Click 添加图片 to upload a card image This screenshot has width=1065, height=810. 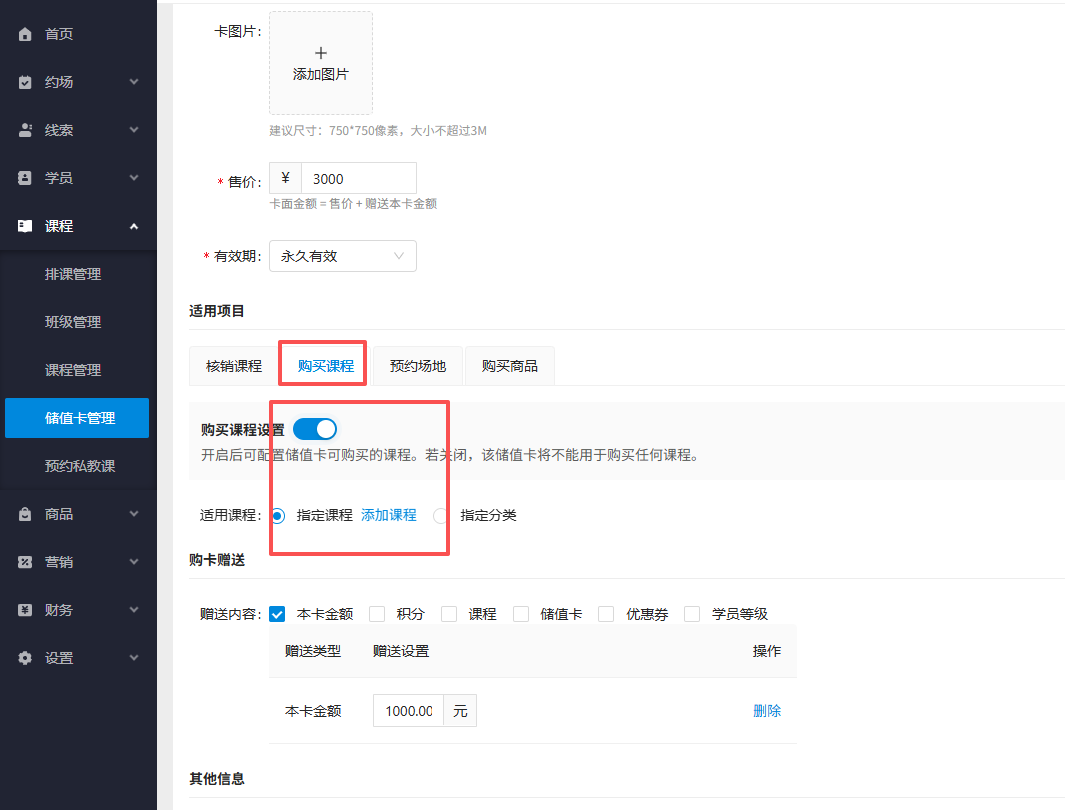point(320,63)
